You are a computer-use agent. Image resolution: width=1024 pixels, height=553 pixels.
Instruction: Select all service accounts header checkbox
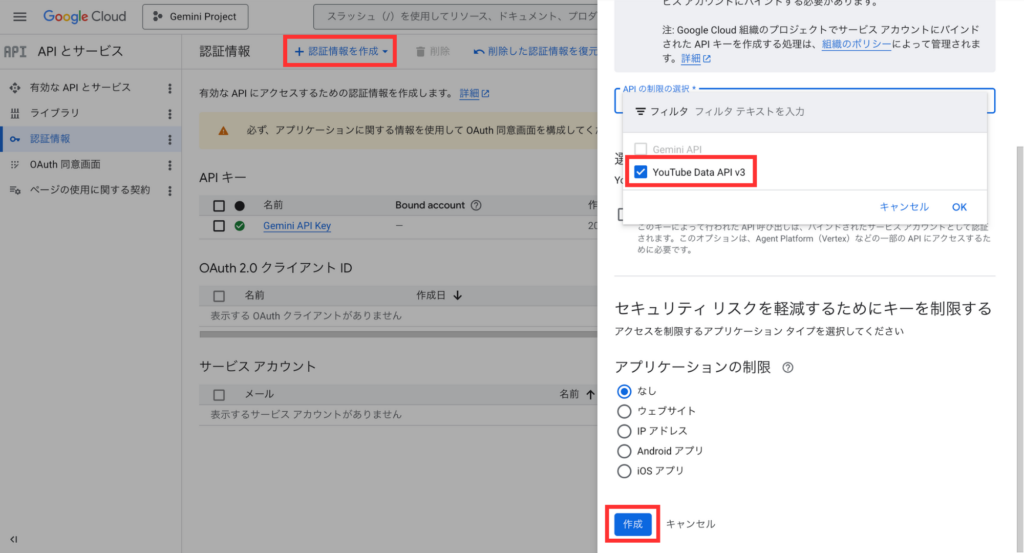pyautogui.click(x=219, y=395)
